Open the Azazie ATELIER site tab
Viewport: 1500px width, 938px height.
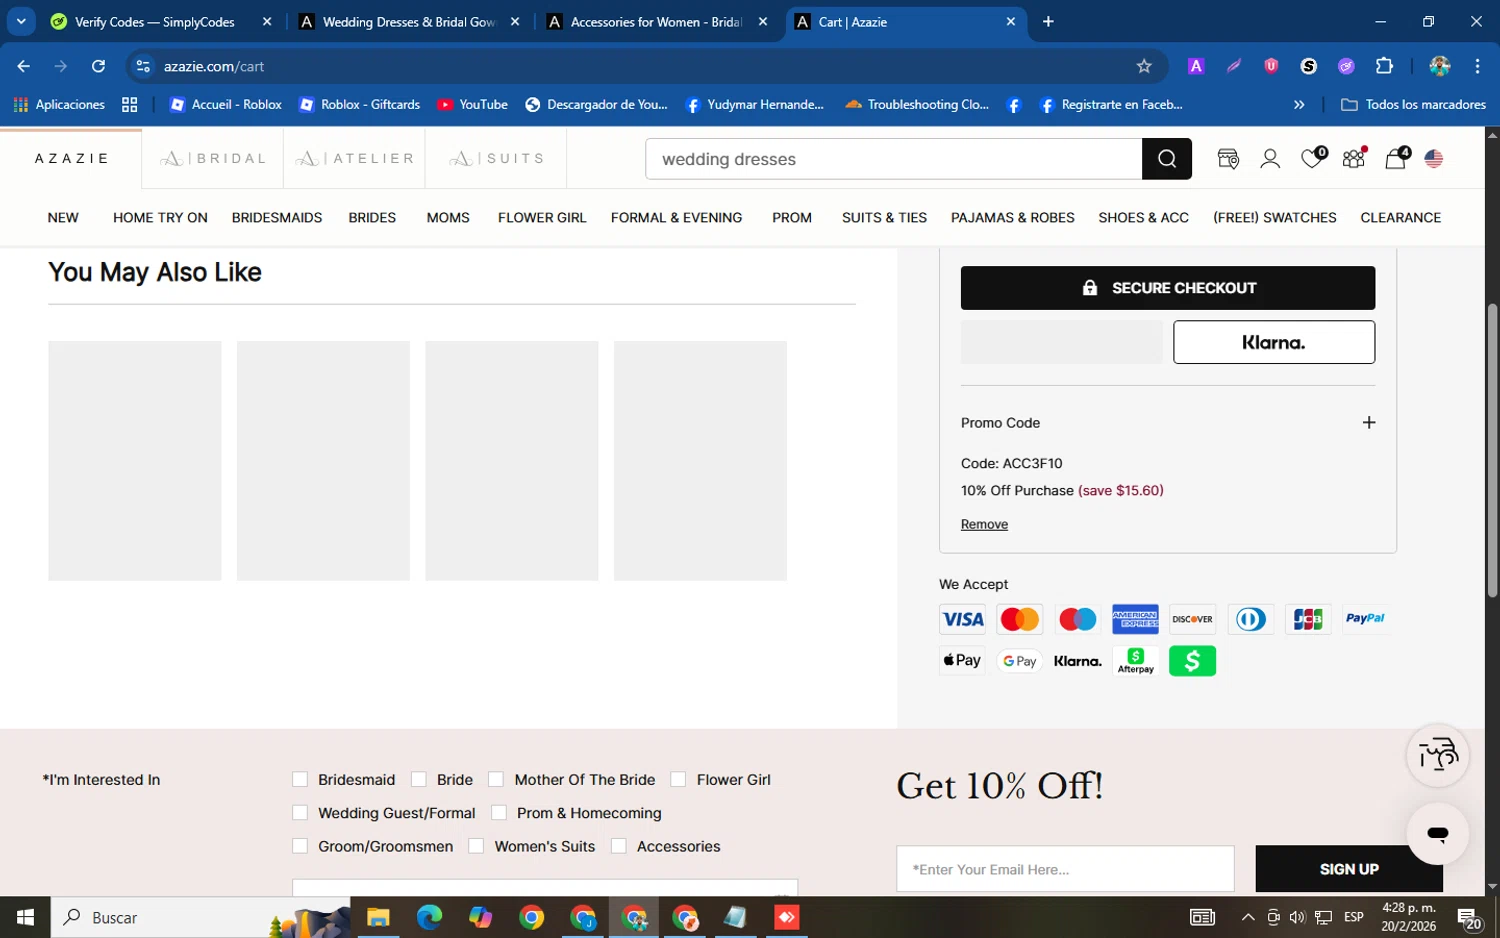click(355, 159)
